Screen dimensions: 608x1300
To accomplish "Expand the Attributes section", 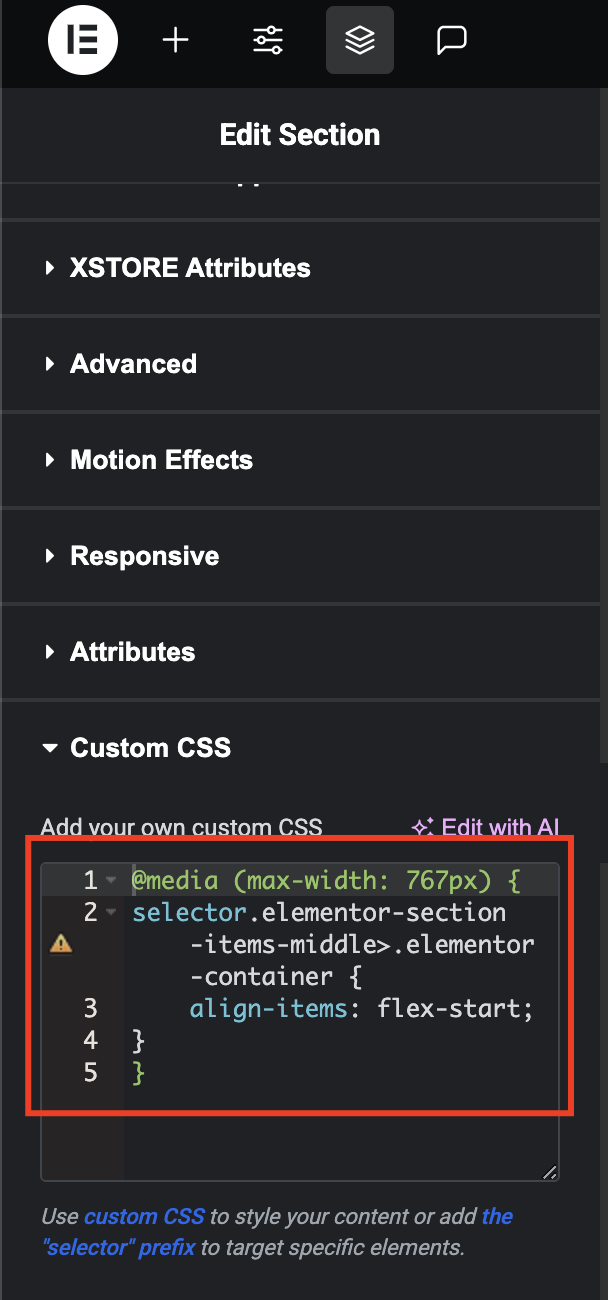I will [x=304, y=652].
